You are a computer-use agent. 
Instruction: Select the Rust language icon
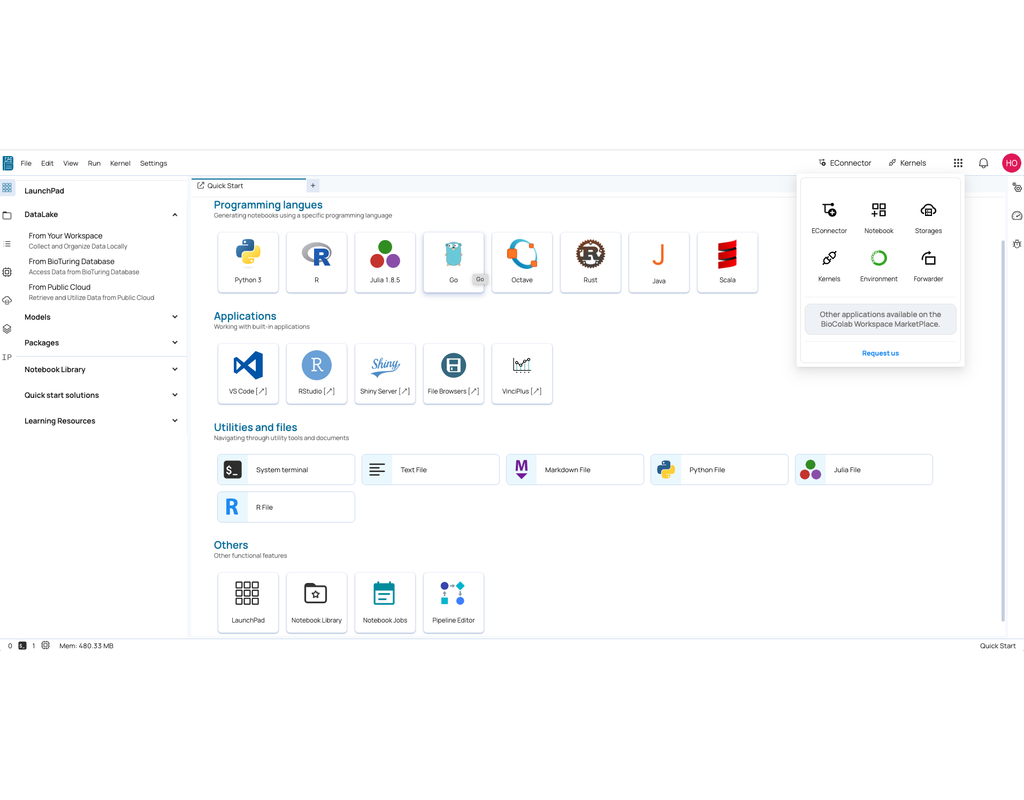coord(590,262)
